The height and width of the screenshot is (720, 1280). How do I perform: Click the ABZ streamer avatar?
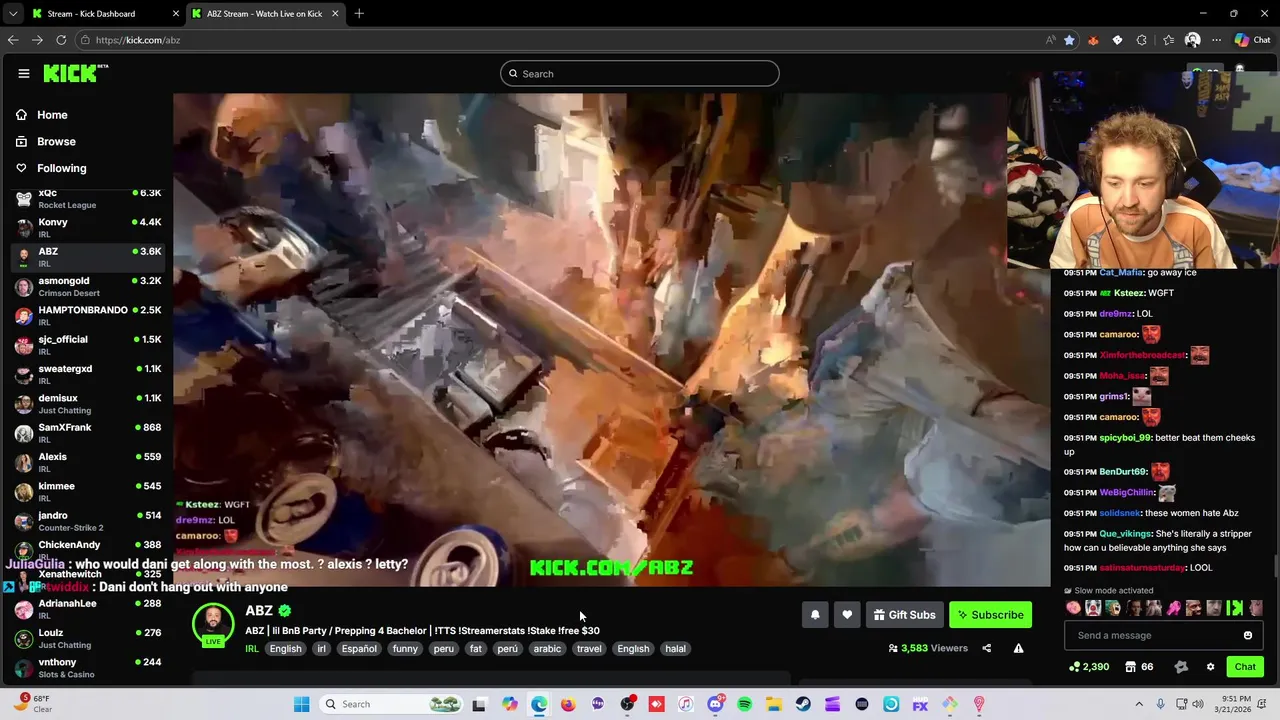[x=213, y=624]
